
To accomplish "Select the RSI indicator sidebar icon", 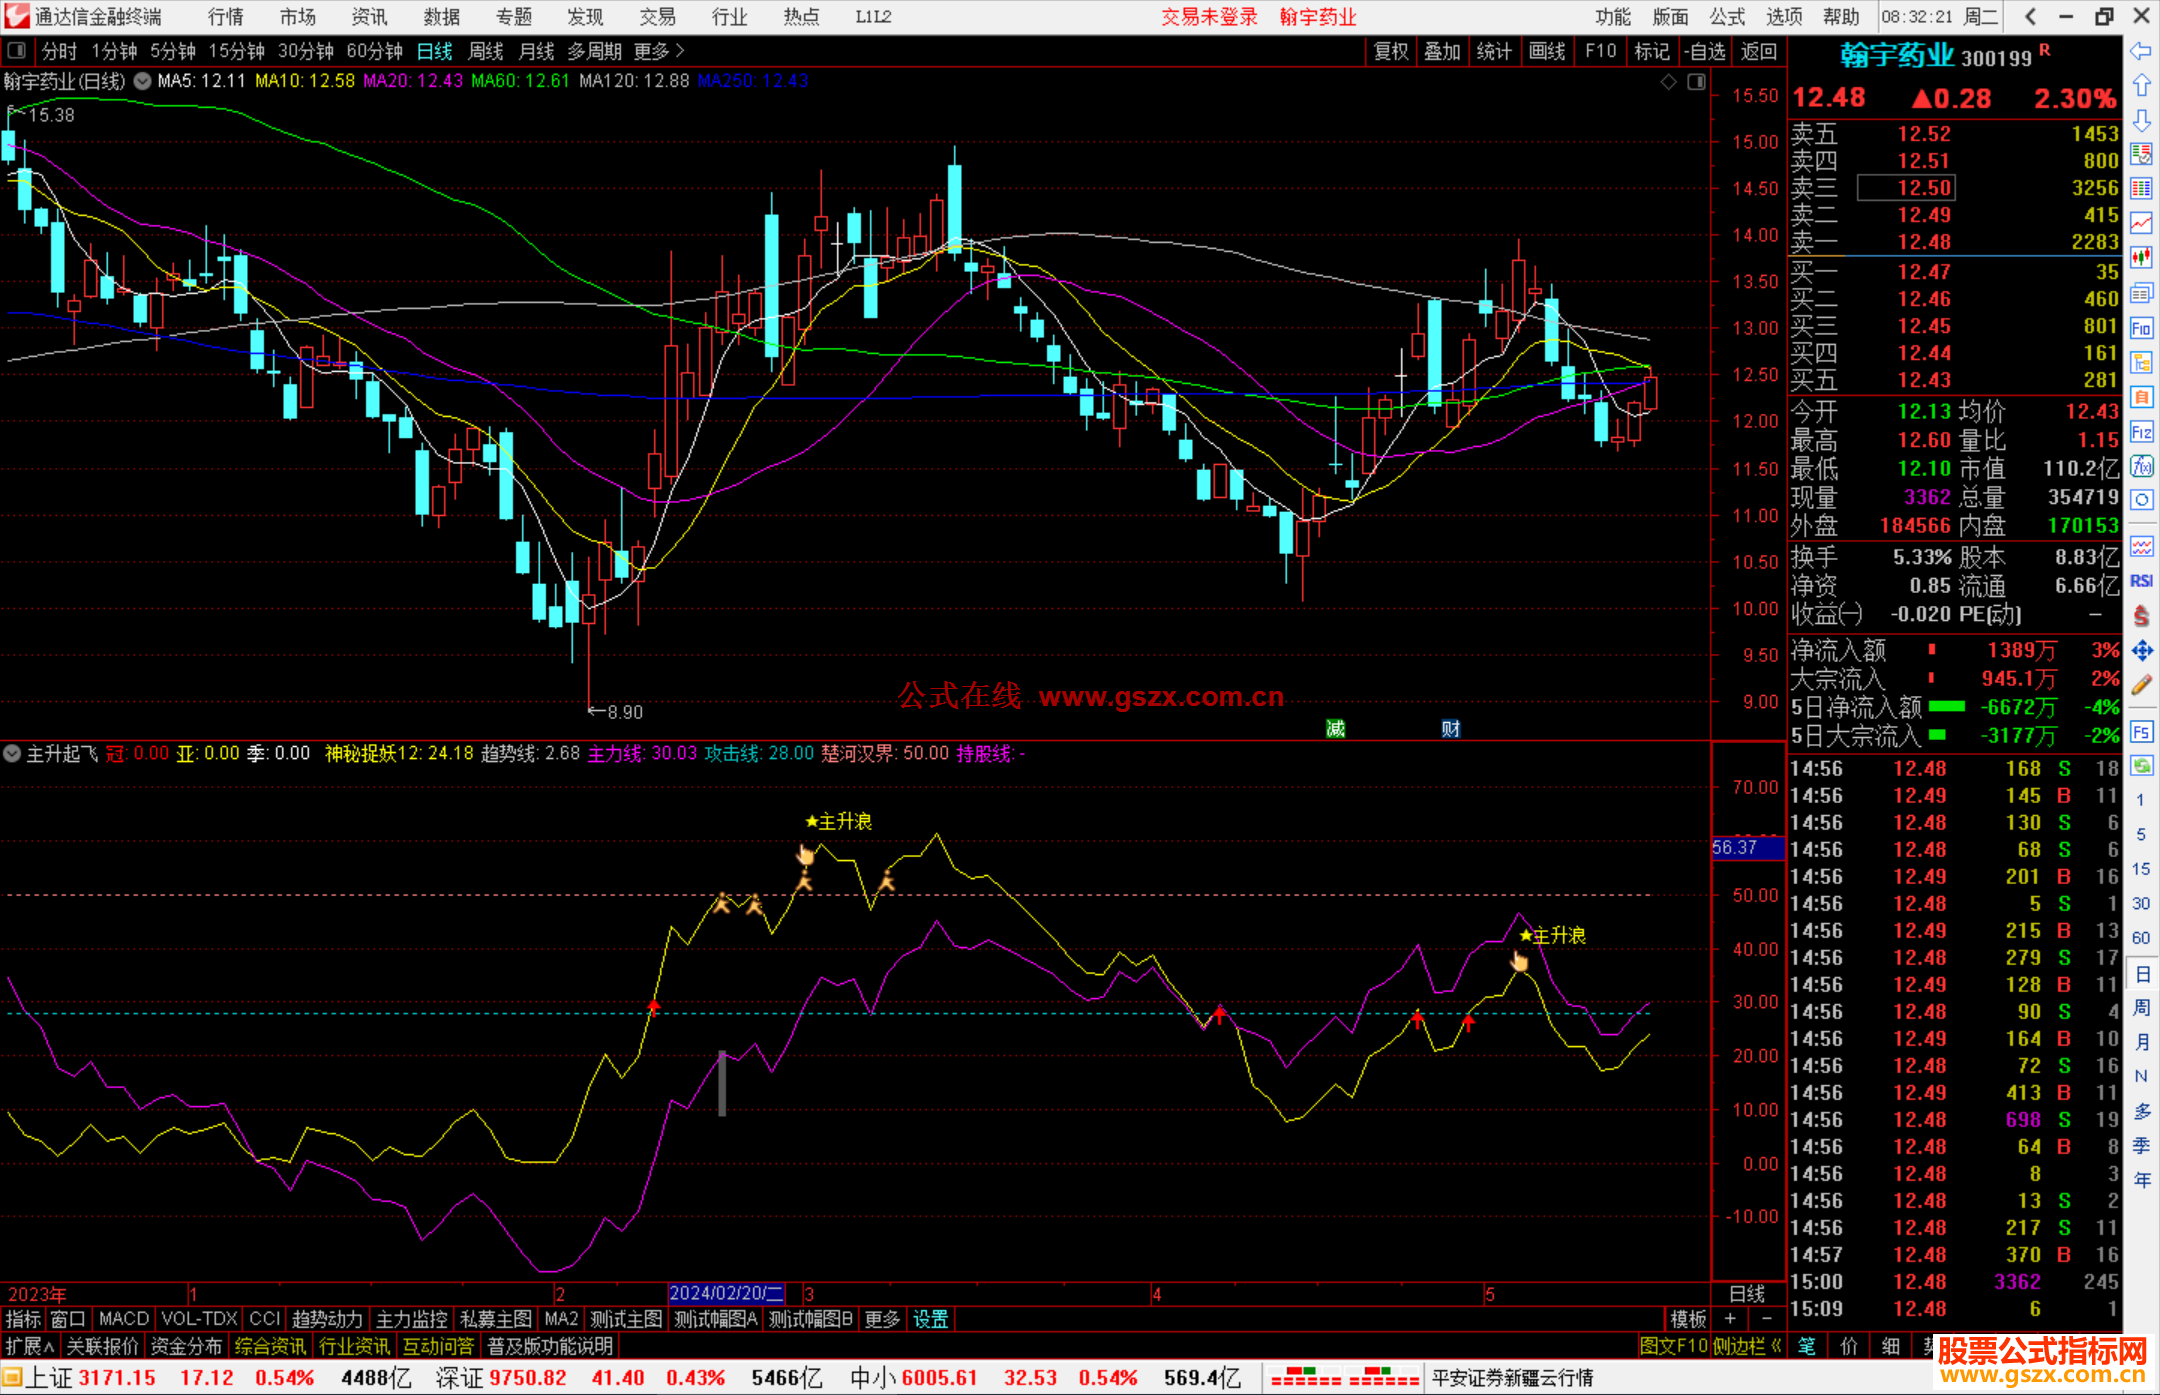I will (x=2141, y=581).
